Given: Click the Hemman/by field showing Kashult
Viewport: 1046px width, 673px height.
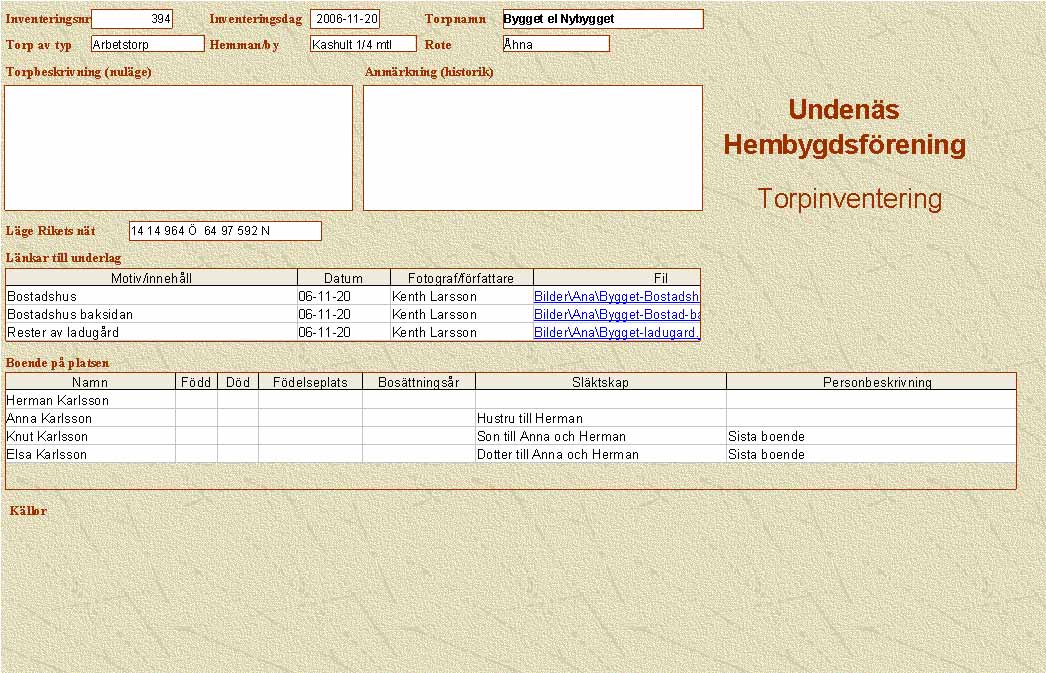Looking at the screenshot, I should pos(362,44).
